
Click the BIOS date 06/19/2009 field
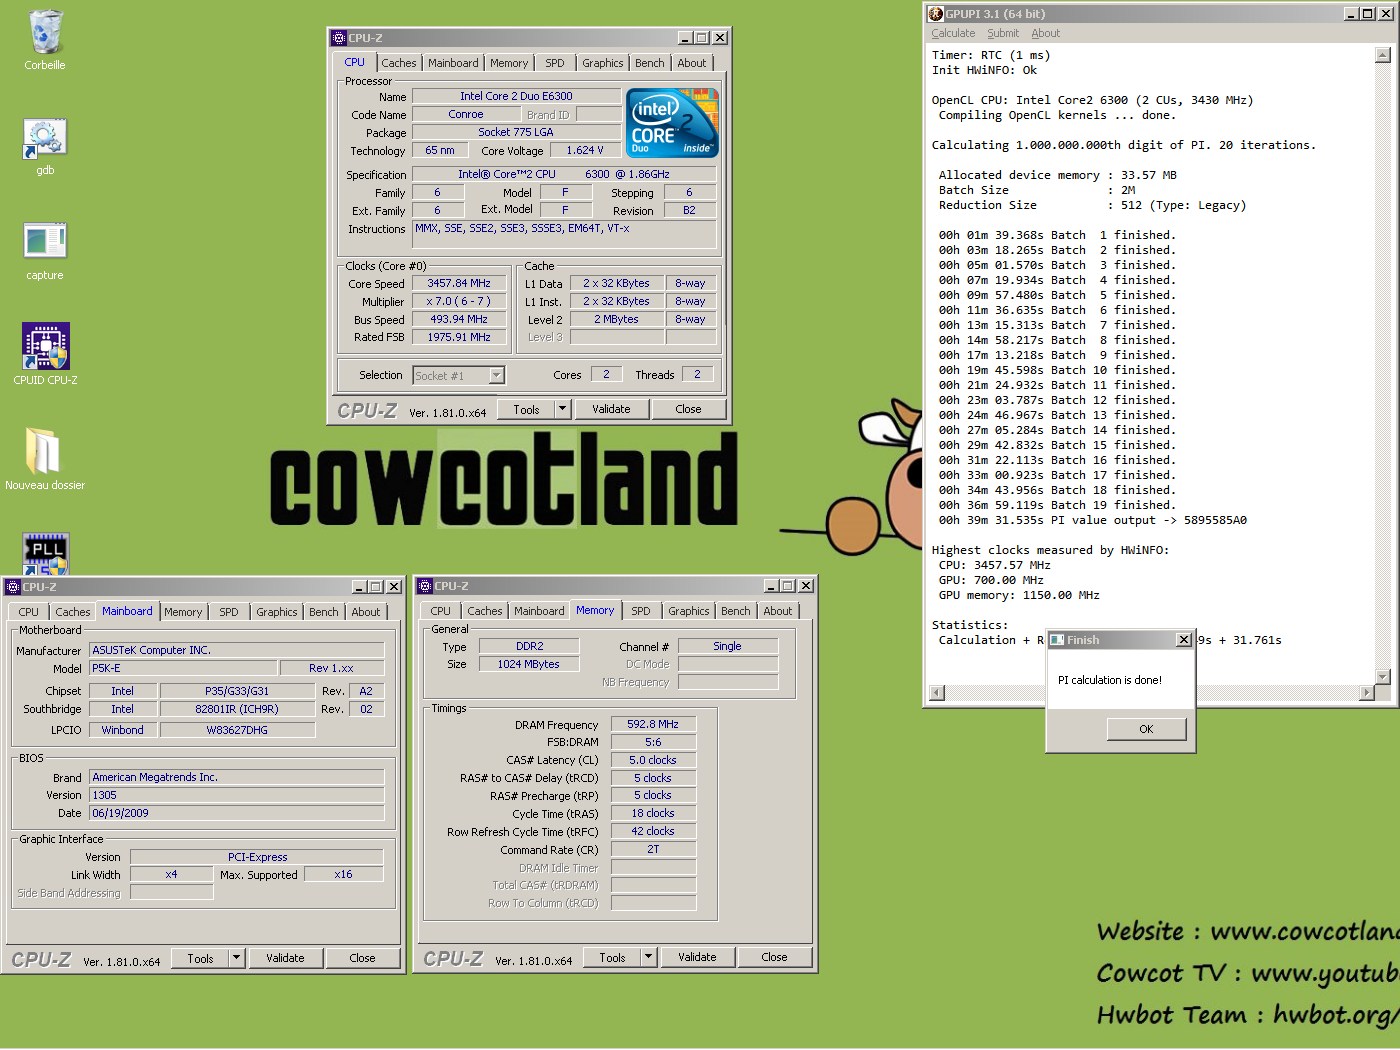[x=237, y=814]
